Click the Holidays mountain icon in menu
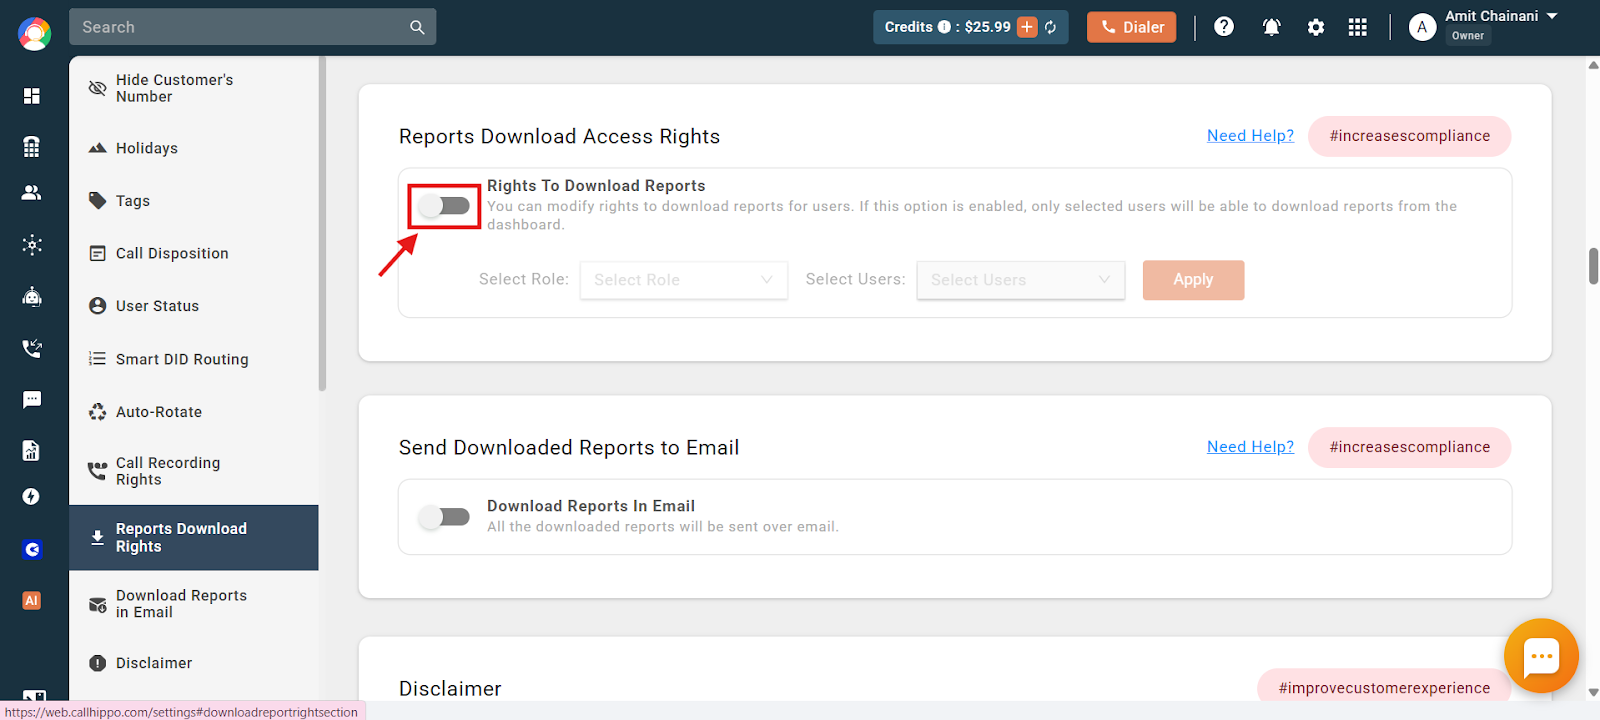Screen dimensions: 1600x720 point(97,148)
